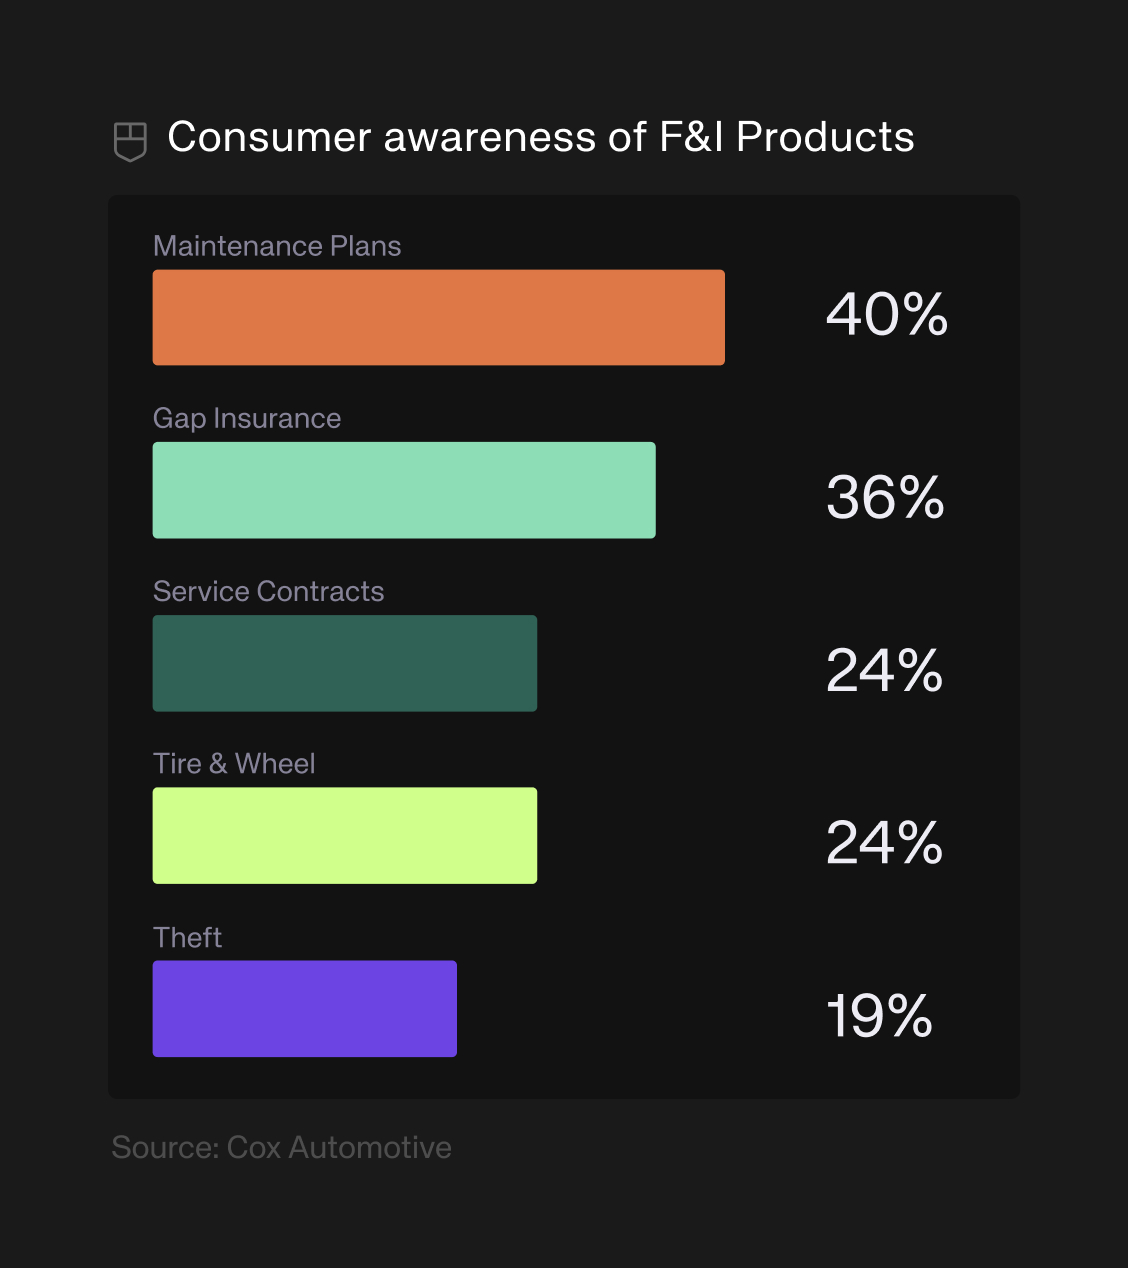Click the dark green Service Contracts bar
1128x1268 pixels.
[344, 663]
